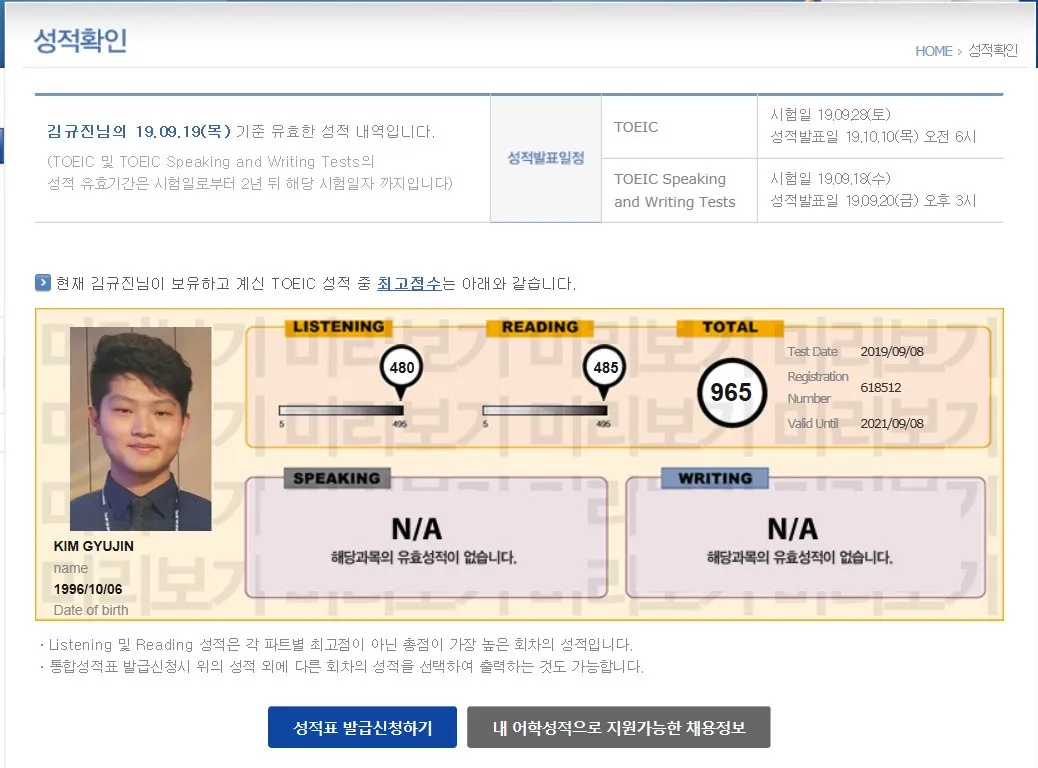Click the WRITING section label
This screenshot has height=768, width=1038.
pyautogui.click(x=713, y=478)
